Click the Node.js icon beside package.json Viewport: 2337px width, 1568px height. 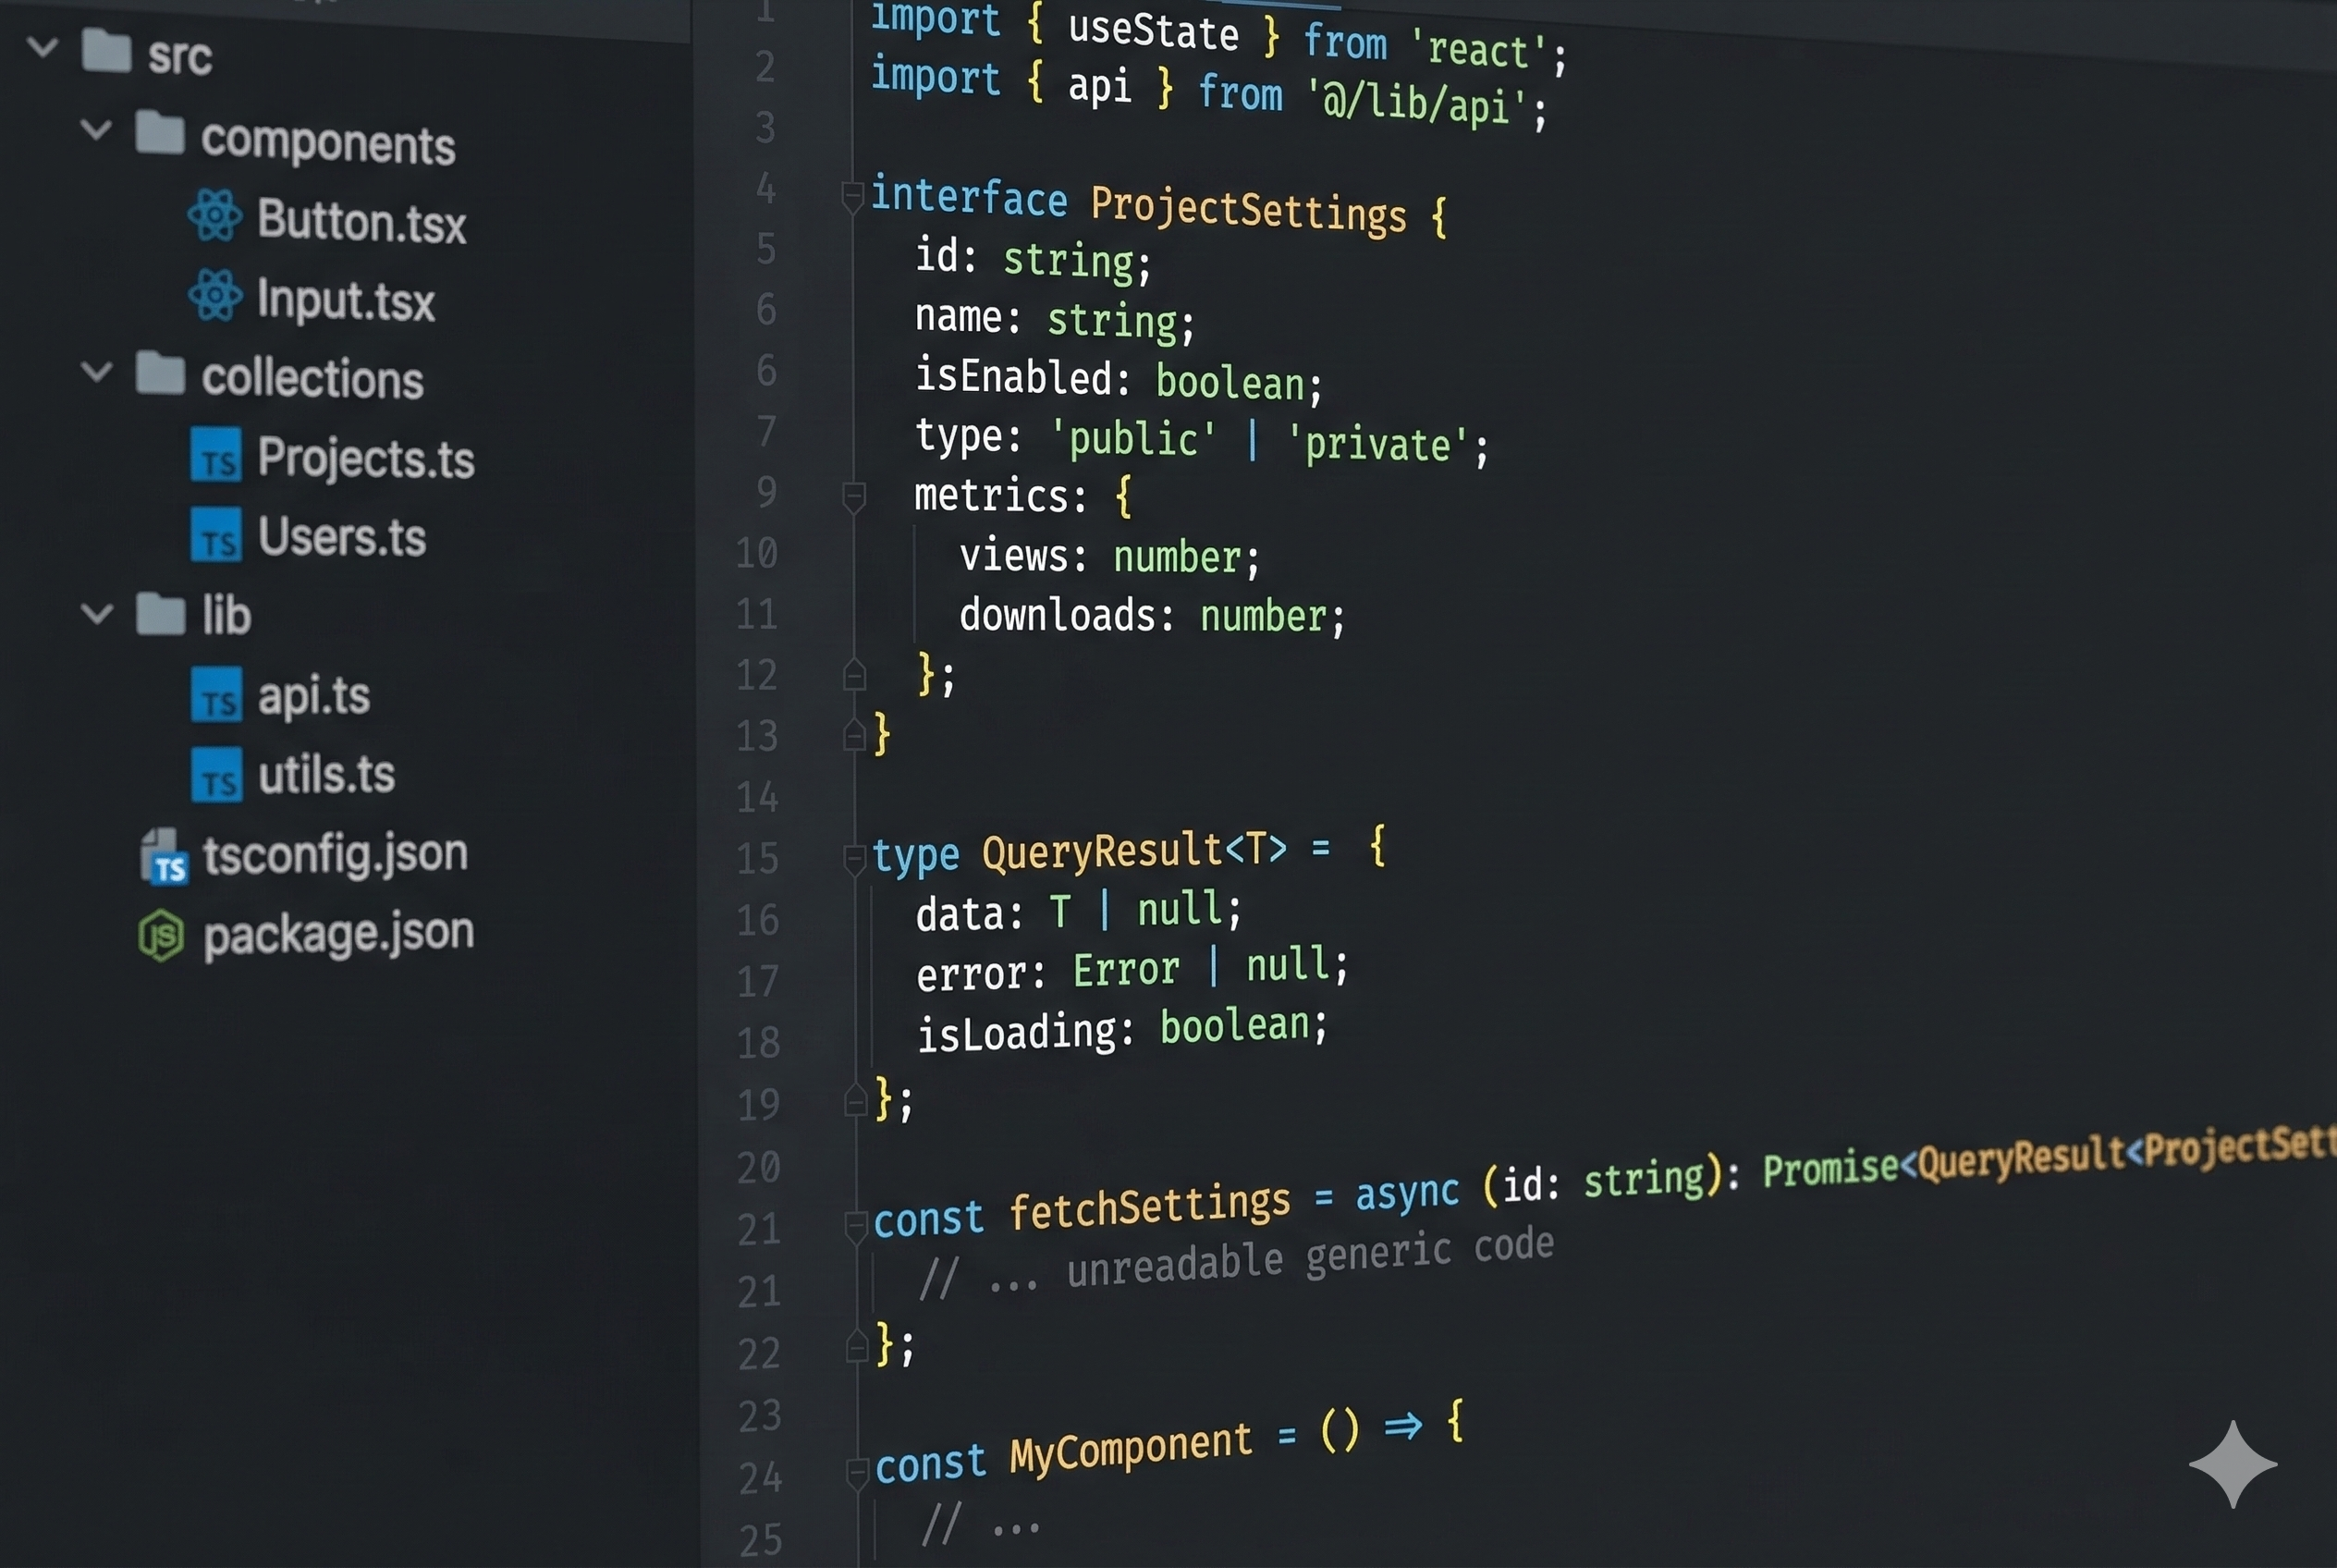click(160, 934)
